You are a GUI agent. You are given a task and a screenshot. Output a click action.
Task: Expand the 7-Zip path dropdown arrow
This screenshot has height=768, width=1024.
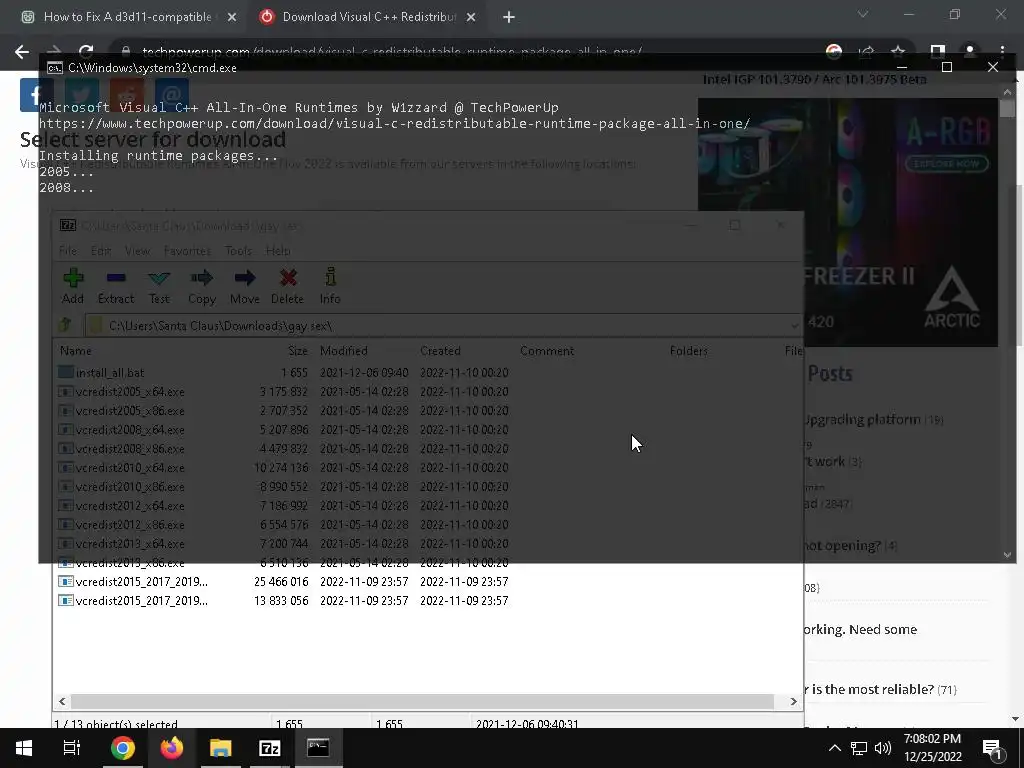794,325
